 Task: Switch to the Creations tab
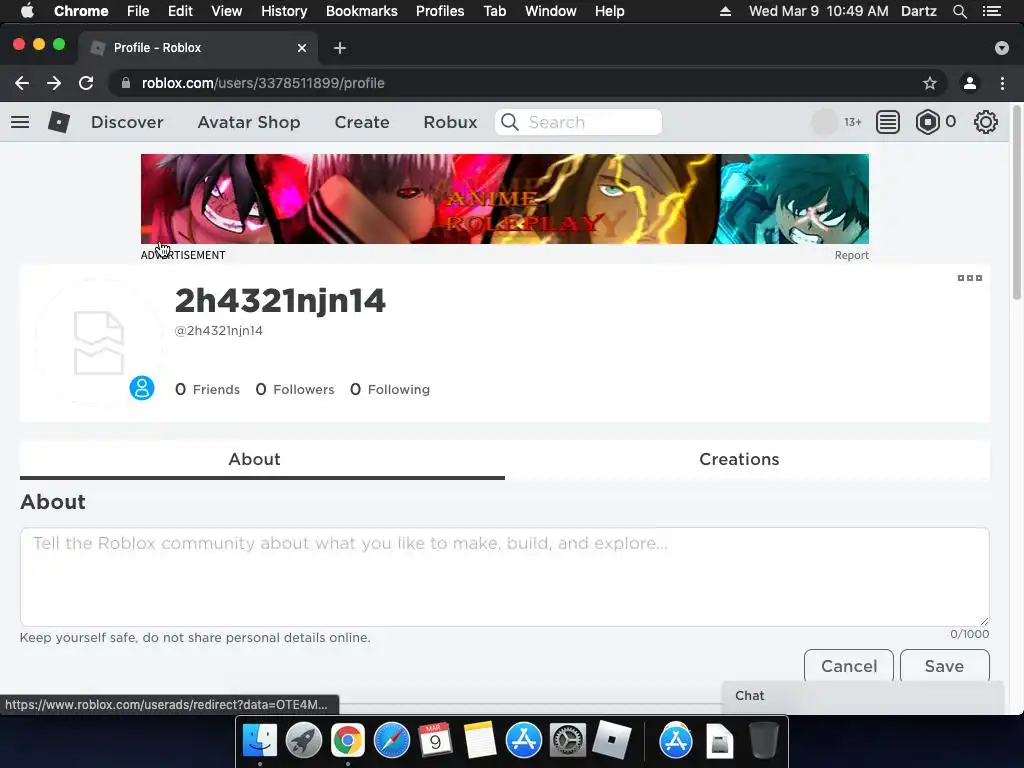(x=739, y=459)
